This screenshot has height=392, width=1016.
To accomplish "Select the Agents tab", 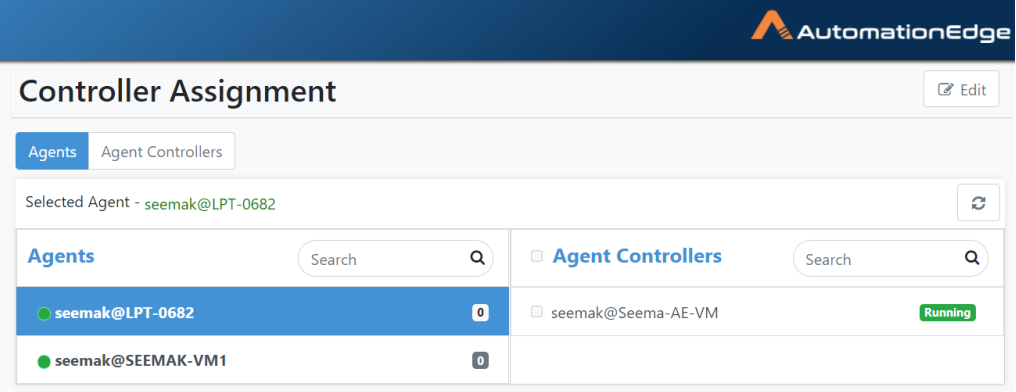I will point(52,152).
